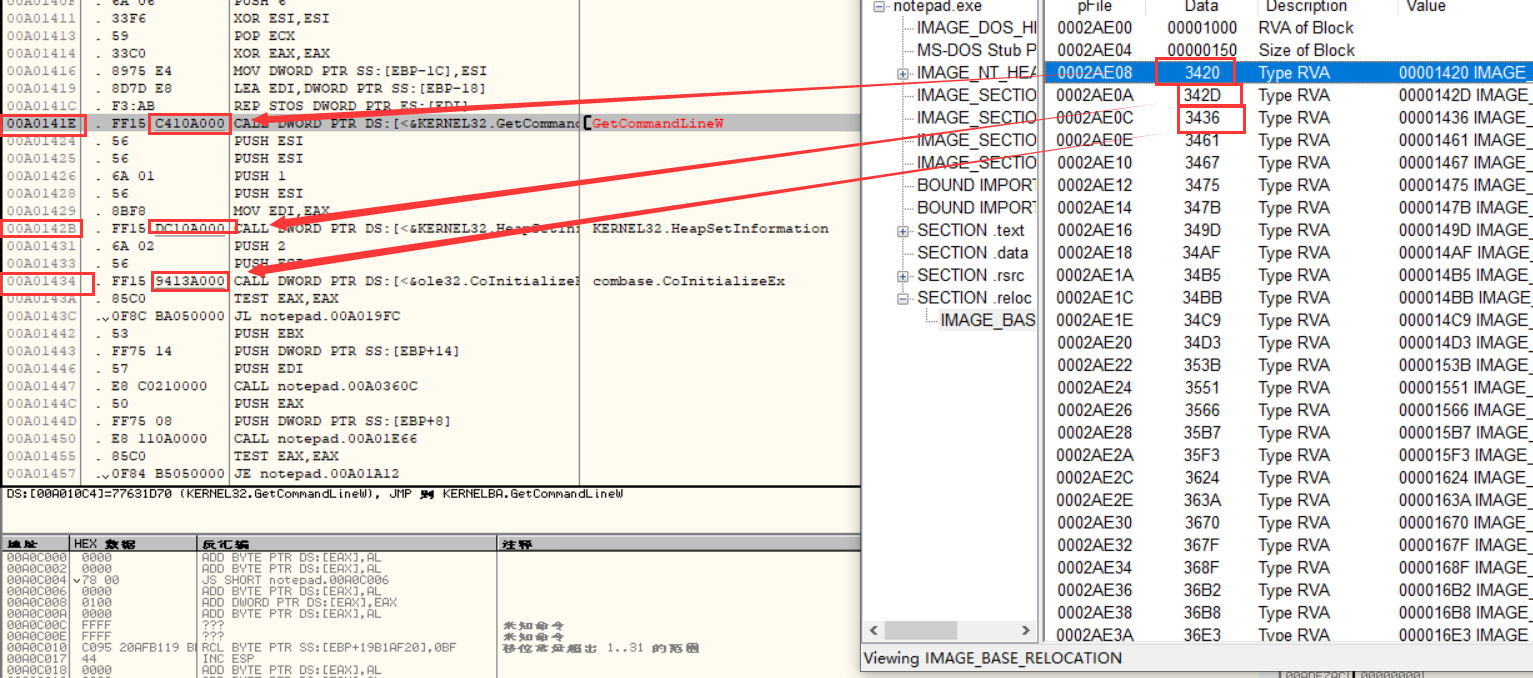Click the pFile column header
This screenshot has height=678, width=1533.
point(1094,6)
